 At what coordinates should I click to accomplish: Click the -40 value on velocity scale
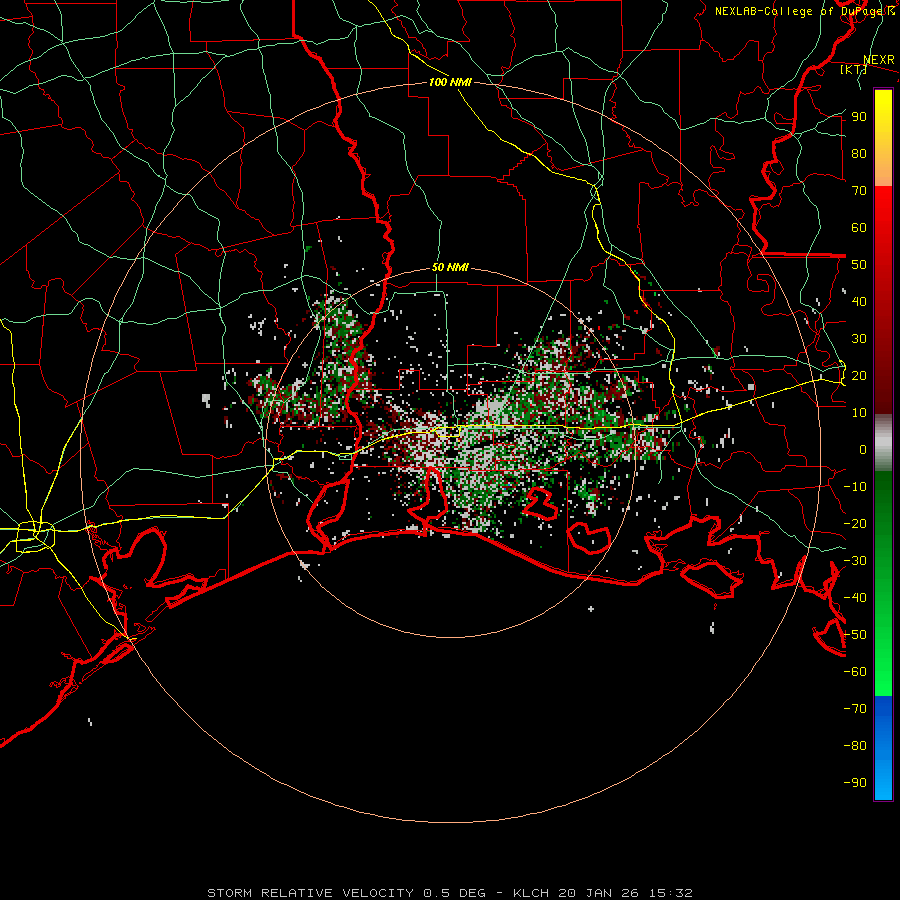click(855, 598)
